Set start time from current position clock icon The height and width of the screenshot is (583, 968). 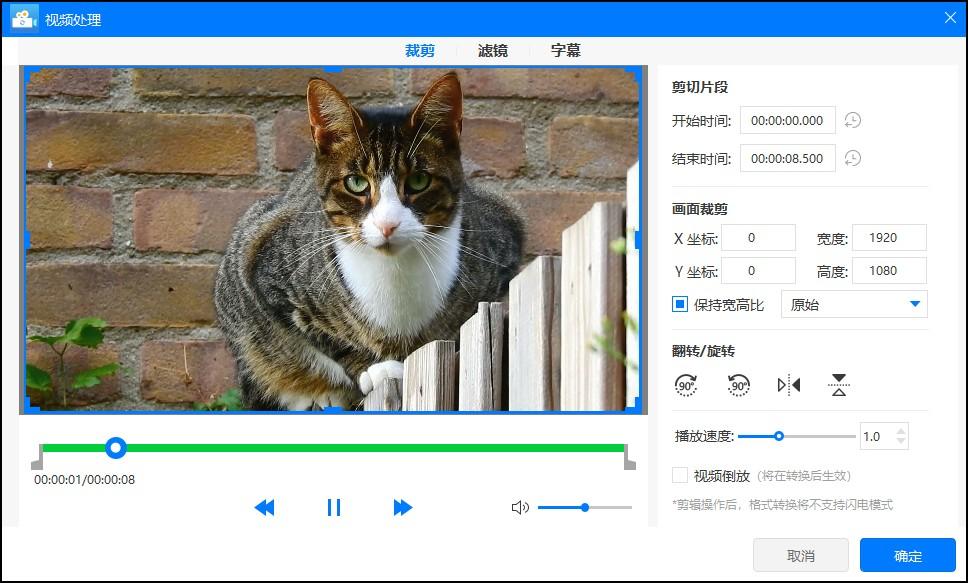(853, 120)
